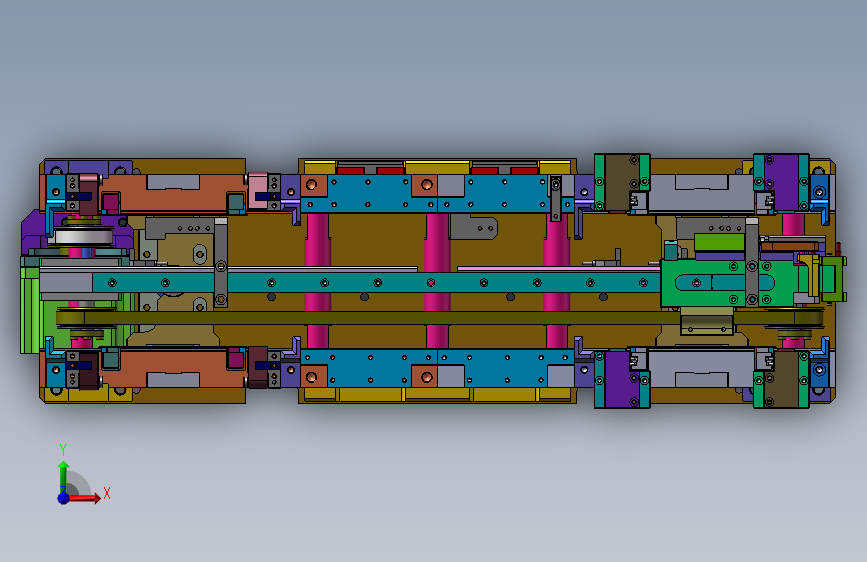Select the light green motor block at the far left
The width and height of the screenshot is (867, 562).
coord(31,310)
